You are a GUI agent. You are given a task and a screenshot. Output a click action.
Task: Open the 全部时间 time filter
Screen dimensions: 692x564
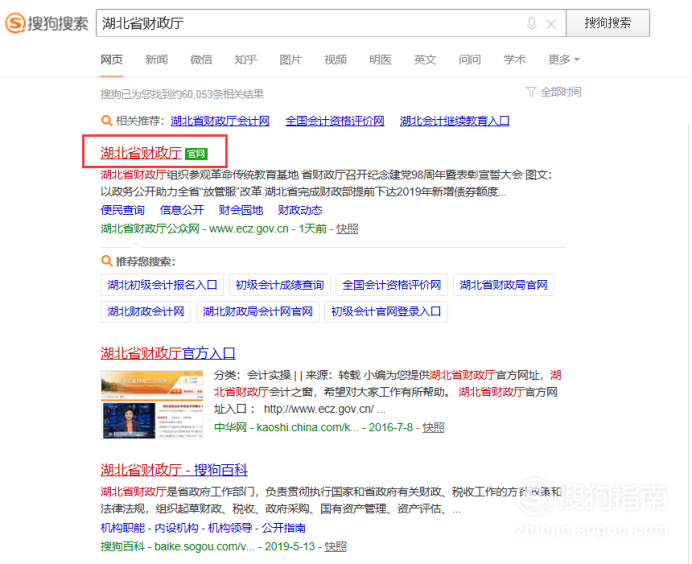coord(560,92)
